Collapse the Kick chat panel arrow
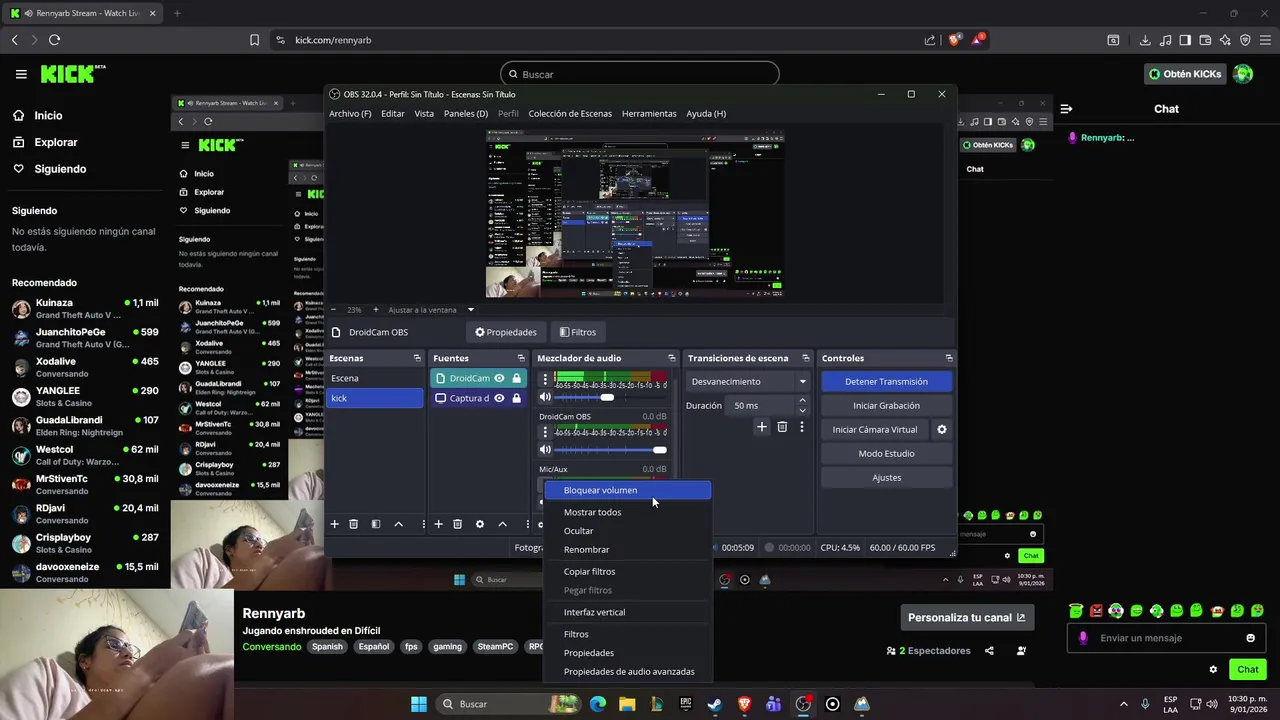Screen dimensions: 1280x720 (x=1067, y=109)
